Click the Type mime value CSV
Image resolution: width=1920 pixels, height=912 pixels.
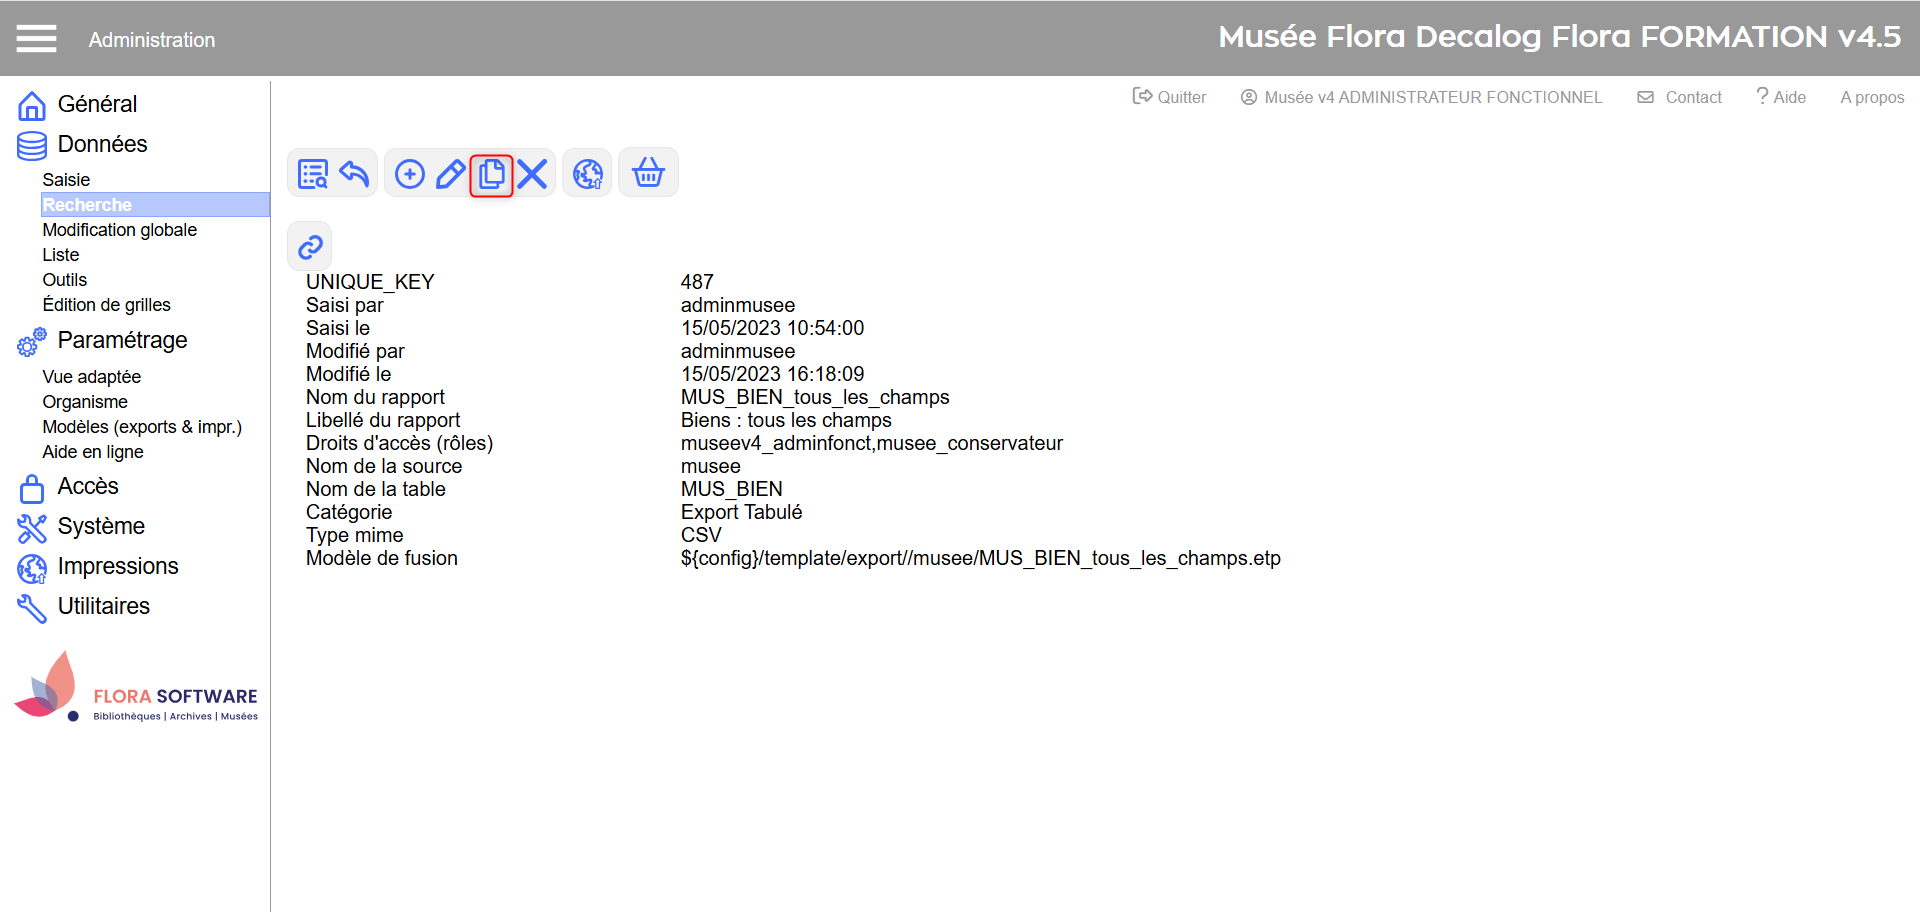tap(701, 535)
